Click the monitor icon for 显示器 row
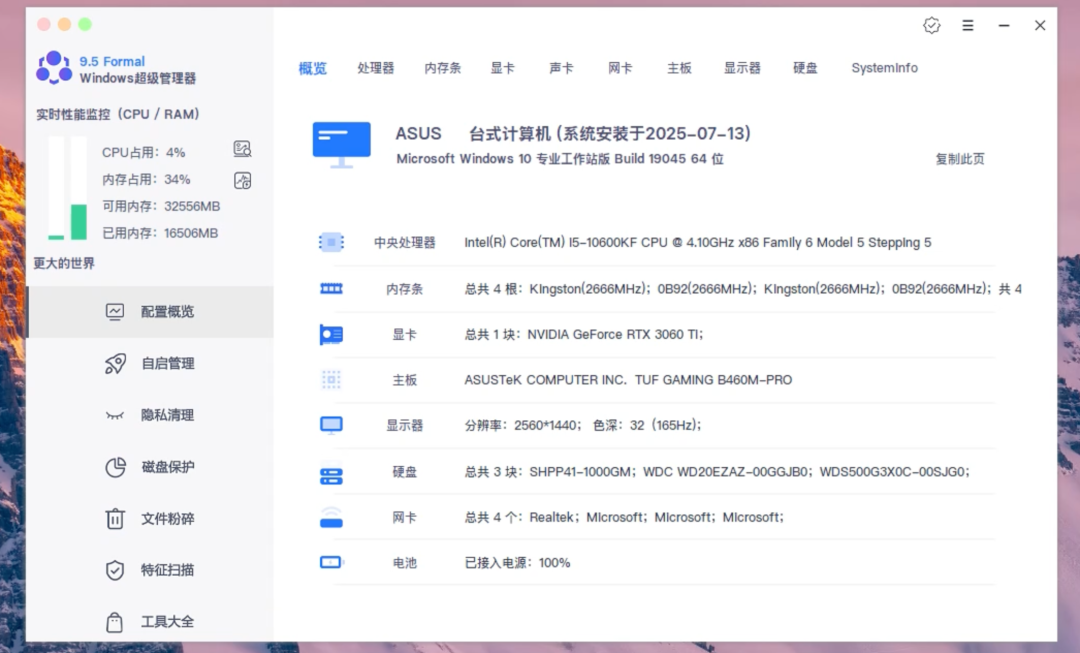 (x=331, y=425)
